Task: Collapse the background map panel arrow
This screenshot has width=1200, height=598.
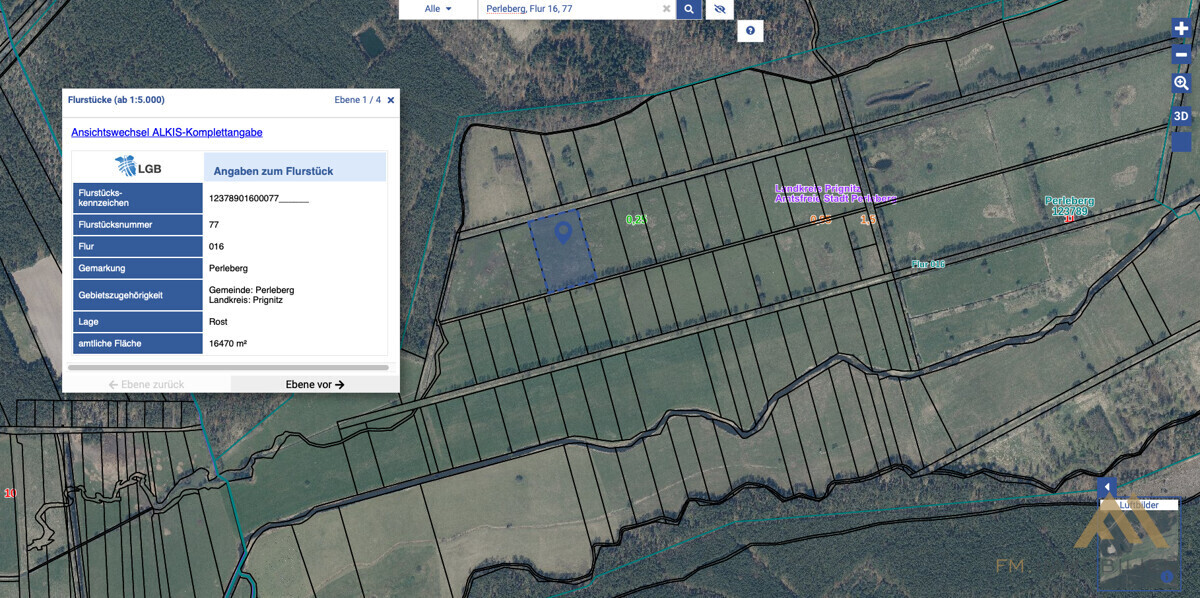Action: click(1106, 488)
